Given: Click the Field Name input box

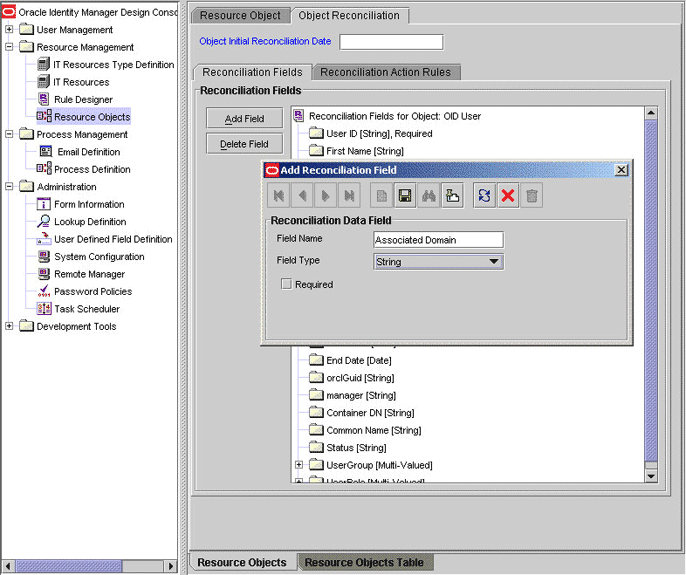Looking at the screenshot, I should coord(438,240).
